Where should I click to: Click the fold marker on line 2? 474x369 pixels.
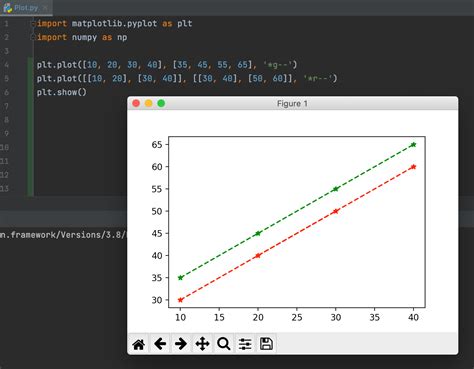coord(33,37)
